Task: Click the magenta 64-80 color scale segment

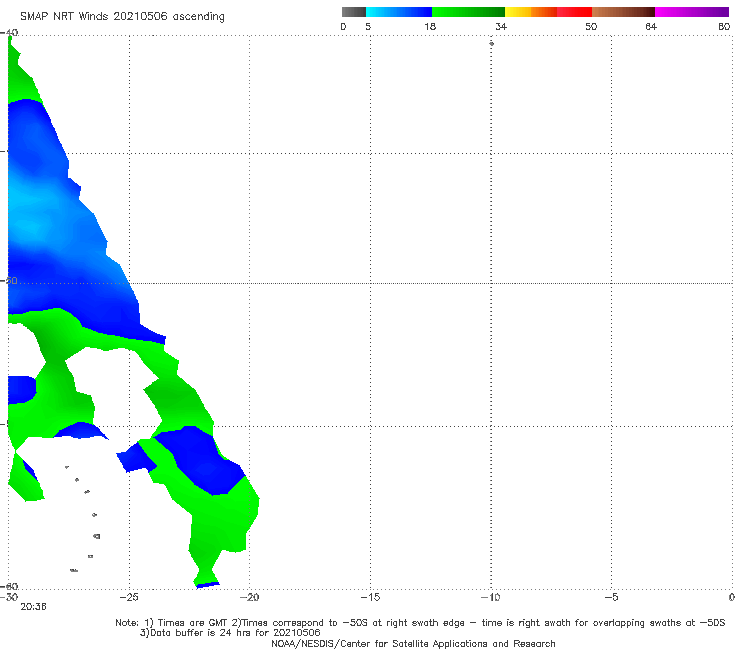Action: point(692,12)
